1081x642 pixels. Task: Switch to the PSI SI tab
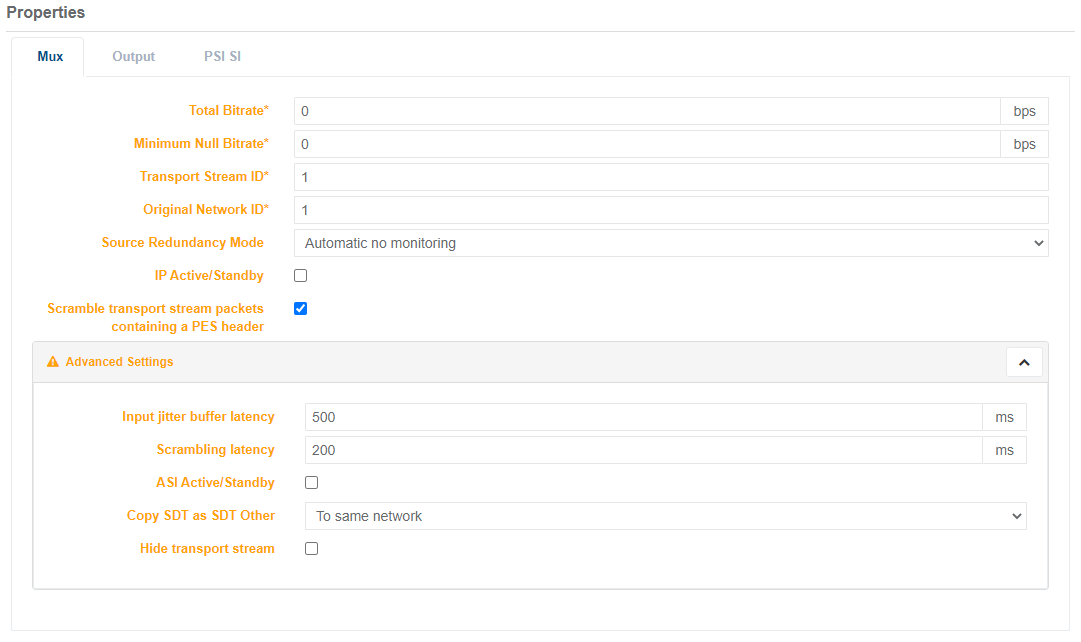pyautogui.click(x=222, y=57)
